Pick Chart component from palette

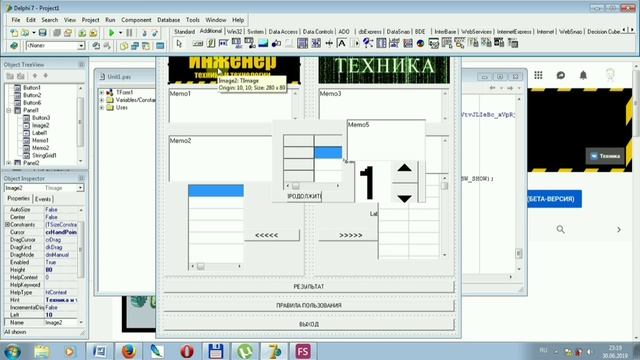(x=420, y=43)
